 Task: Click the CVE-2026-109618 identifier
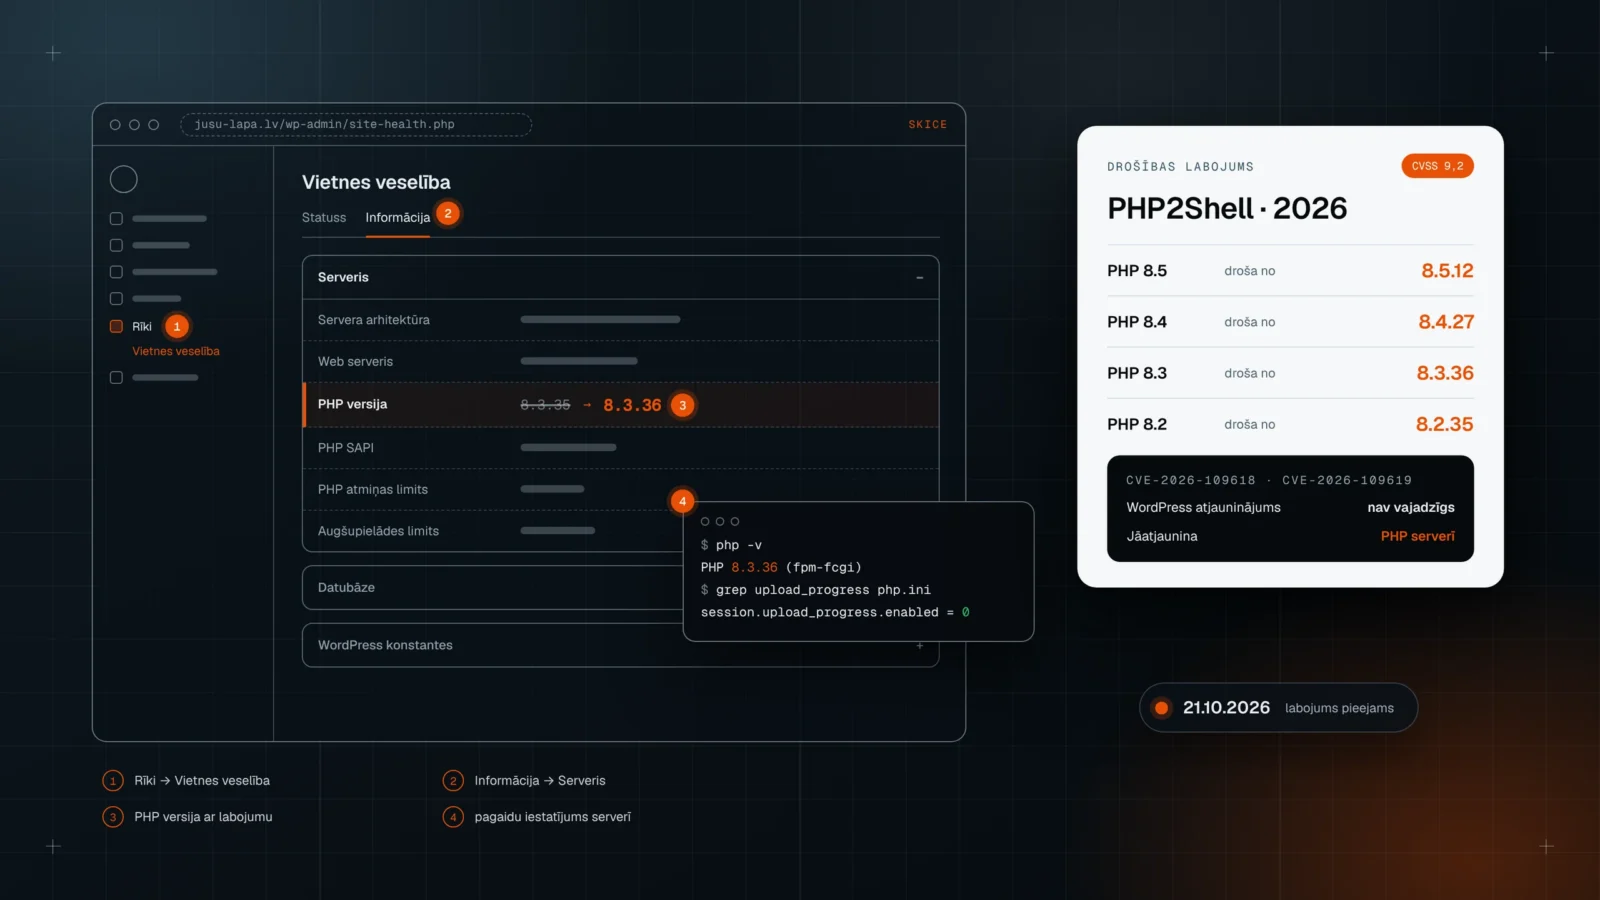1190,480
